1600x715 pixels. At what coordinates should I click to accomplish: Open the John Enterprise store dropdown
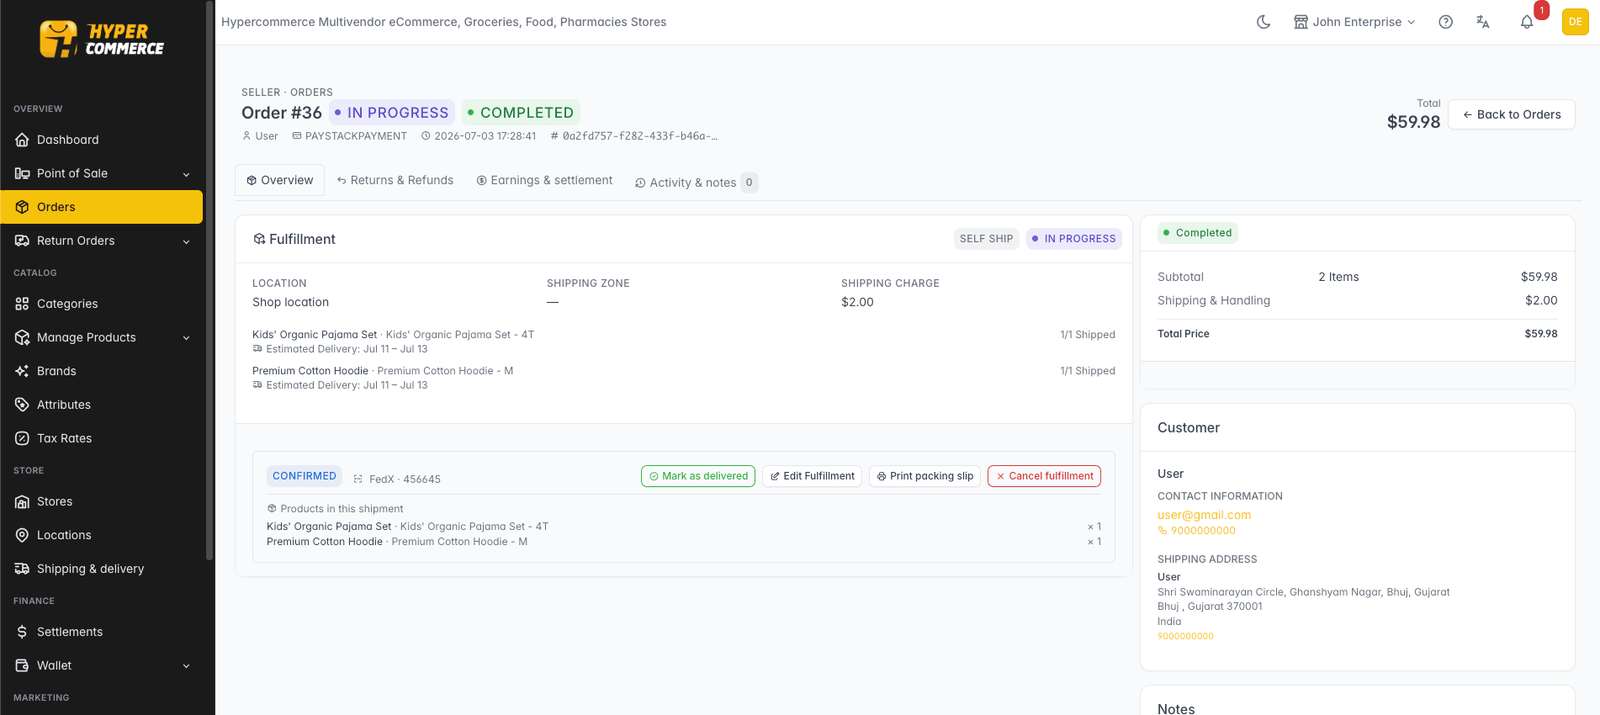coord(1354,22)
